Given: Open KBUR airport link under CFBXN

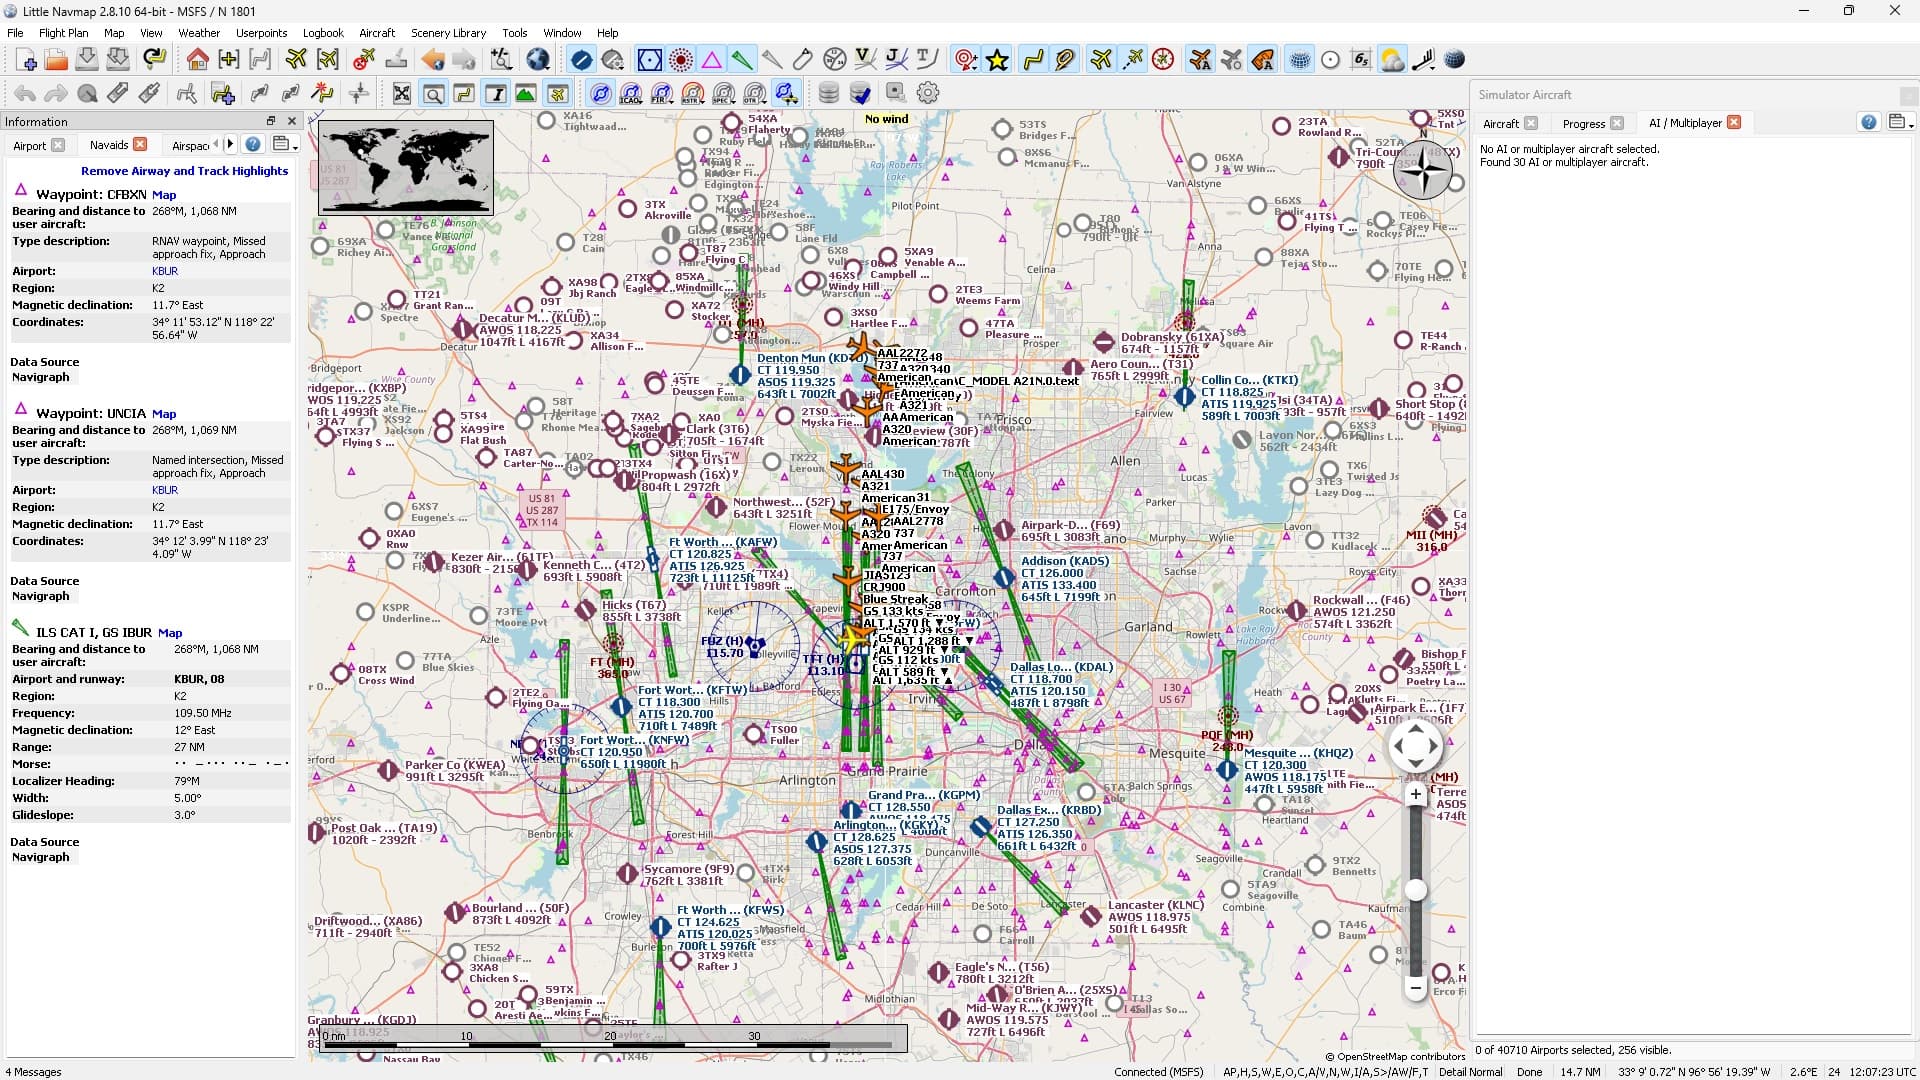Looking at the screenshot, I should coord(165,271).
